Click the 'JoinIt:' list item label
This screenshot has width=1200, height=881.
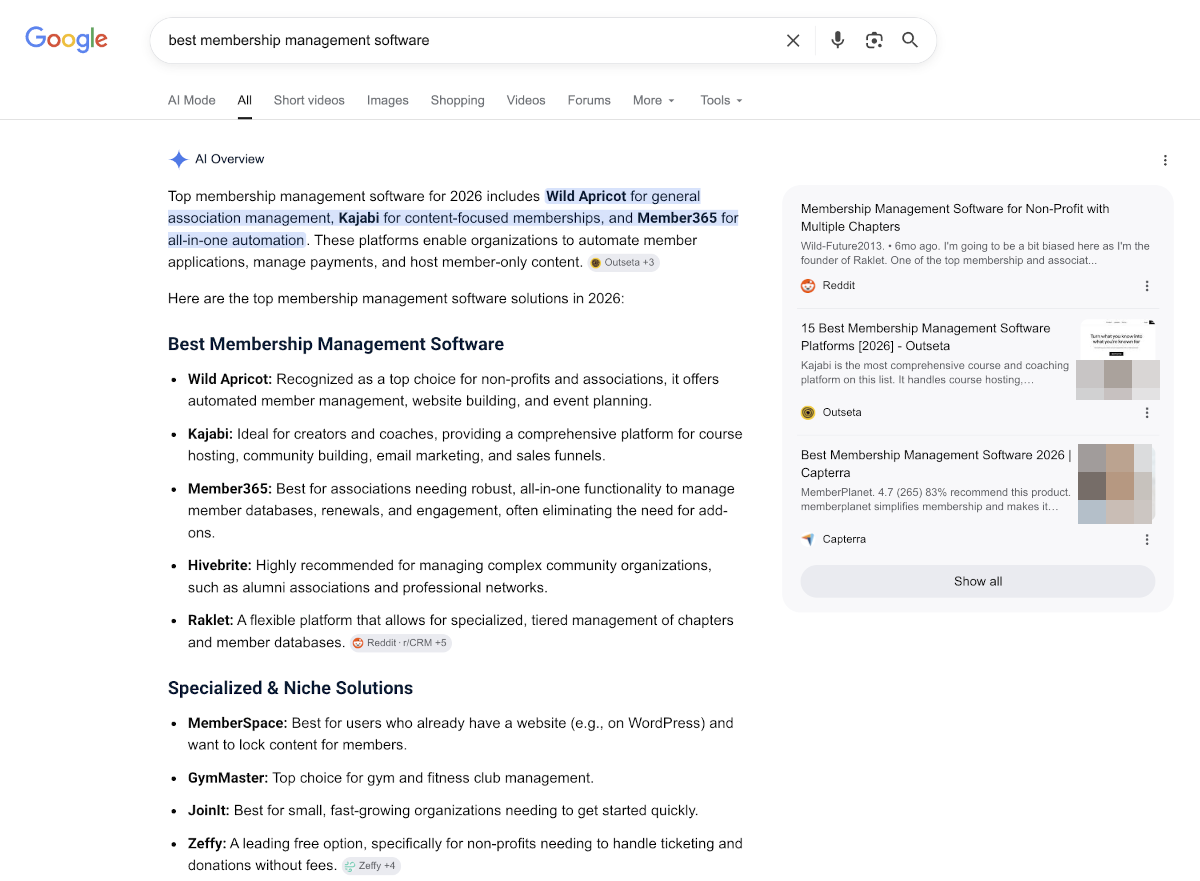pyautogui.click(x=209, y=811)
